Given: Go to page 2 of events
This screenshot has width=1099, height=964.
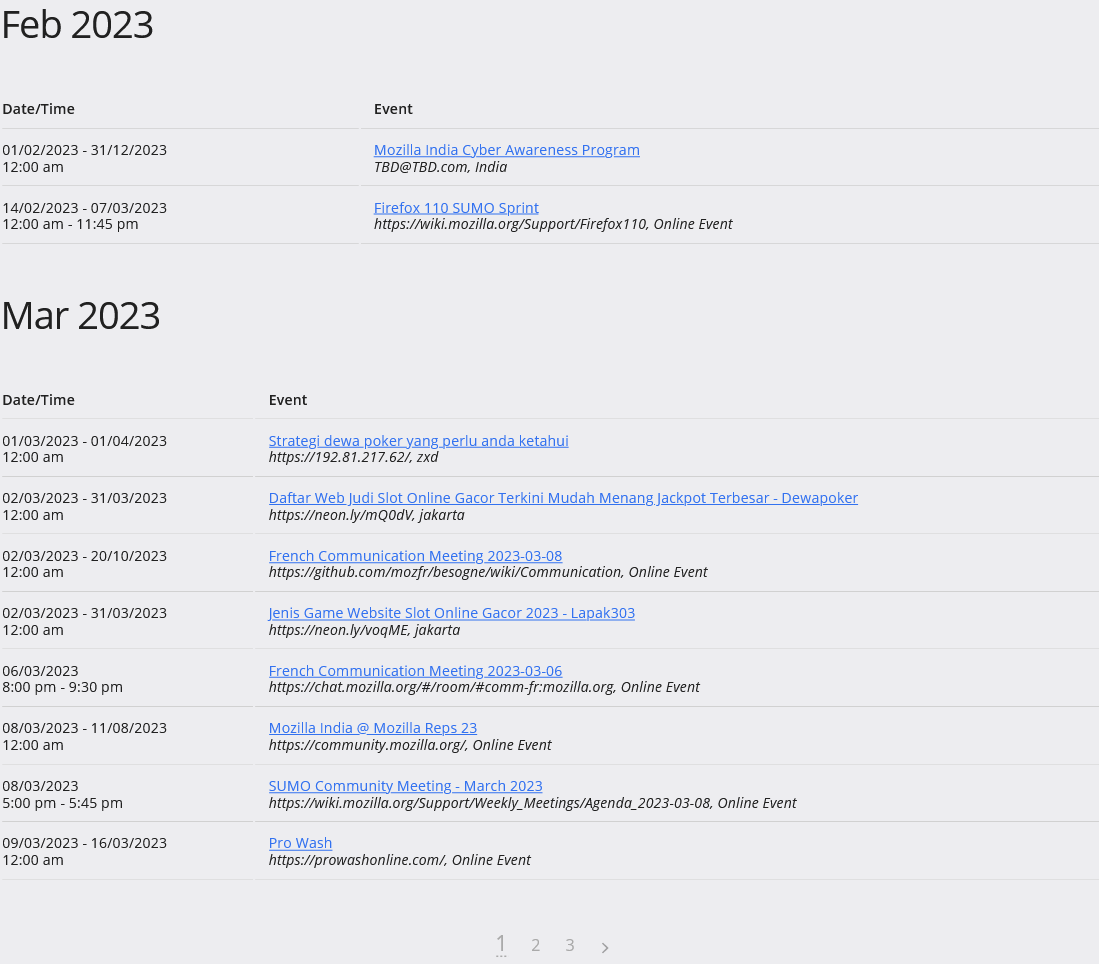Looking at the screenshot, I should click(535, 946).
